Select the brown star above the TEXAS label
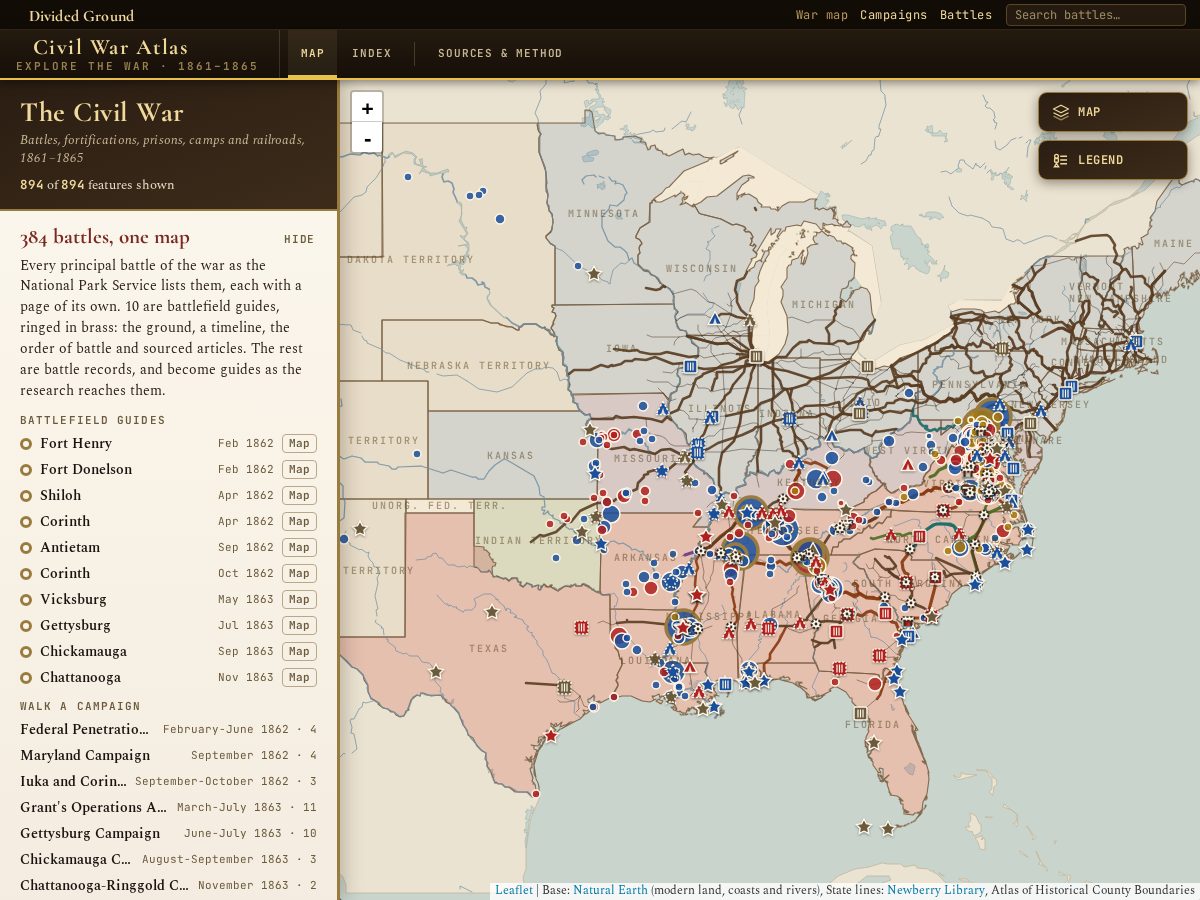The height and width of the screenshot is (900, 1200). click(492, 611)
